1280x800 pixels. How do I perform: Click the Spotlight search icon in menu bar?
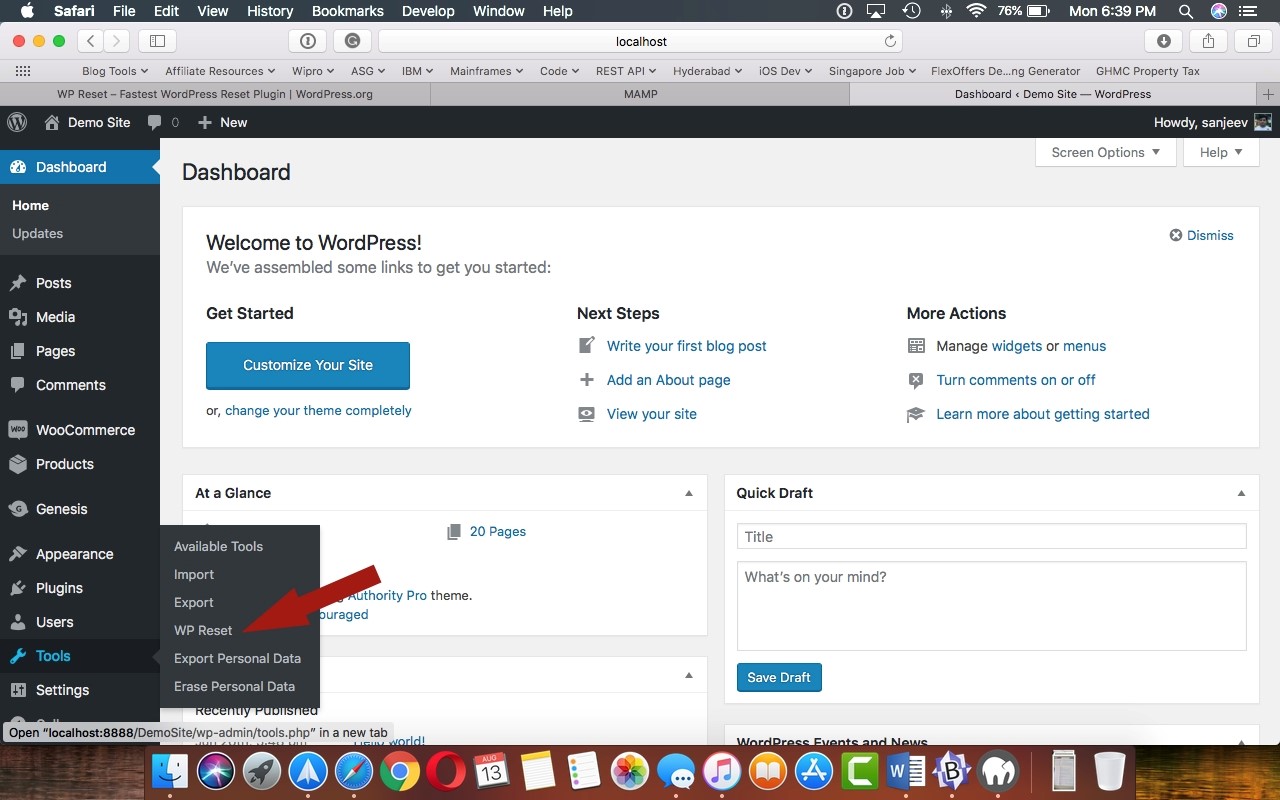click(1184, 11)
